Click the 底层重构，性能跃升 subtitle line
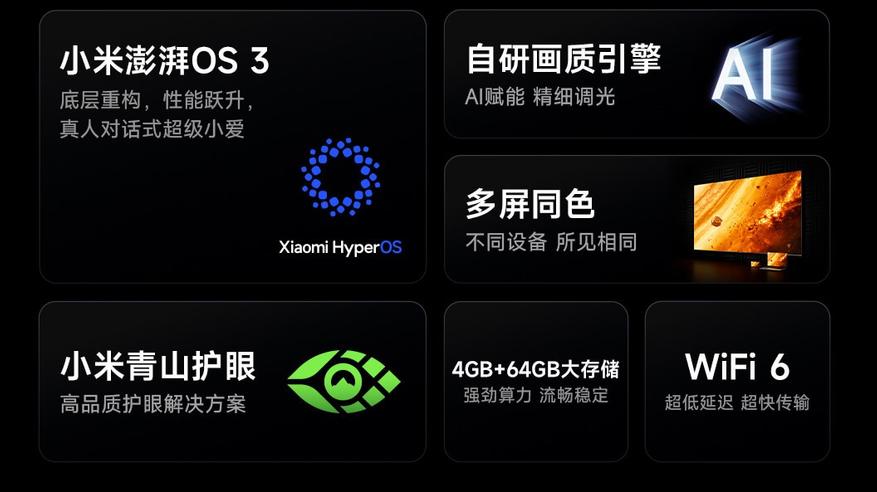Viewport: 877px width, 492px height. coord(157,101)
